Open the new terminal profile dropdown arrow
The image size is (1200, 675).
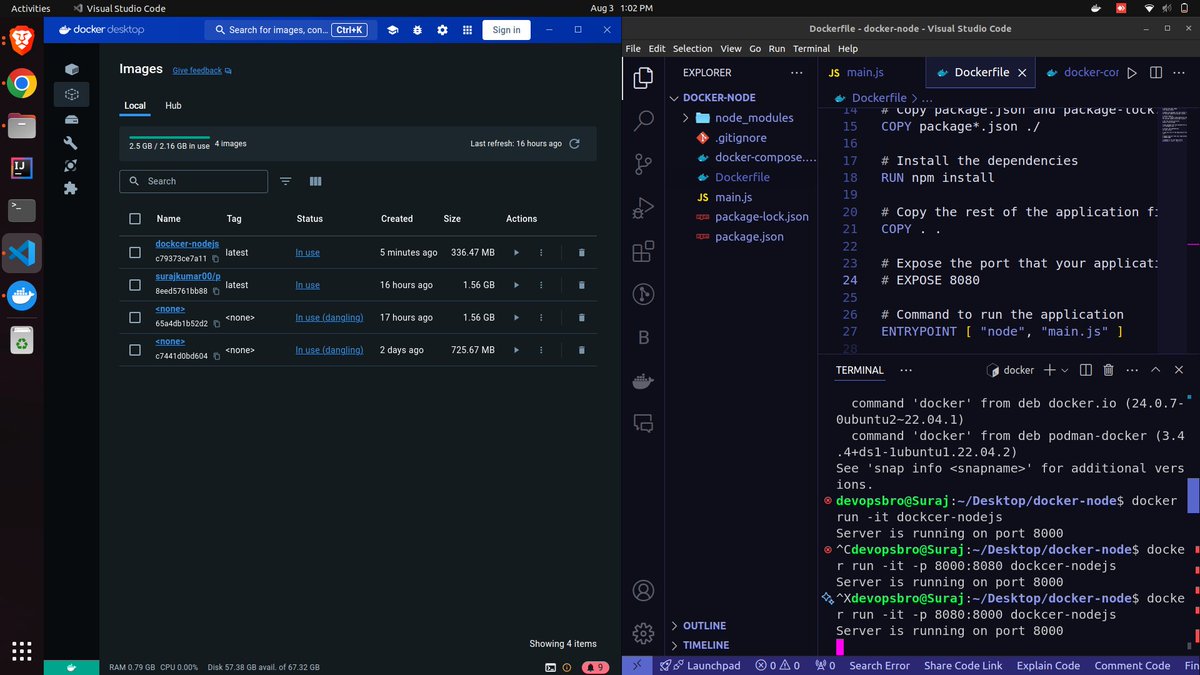point(1064,370)
